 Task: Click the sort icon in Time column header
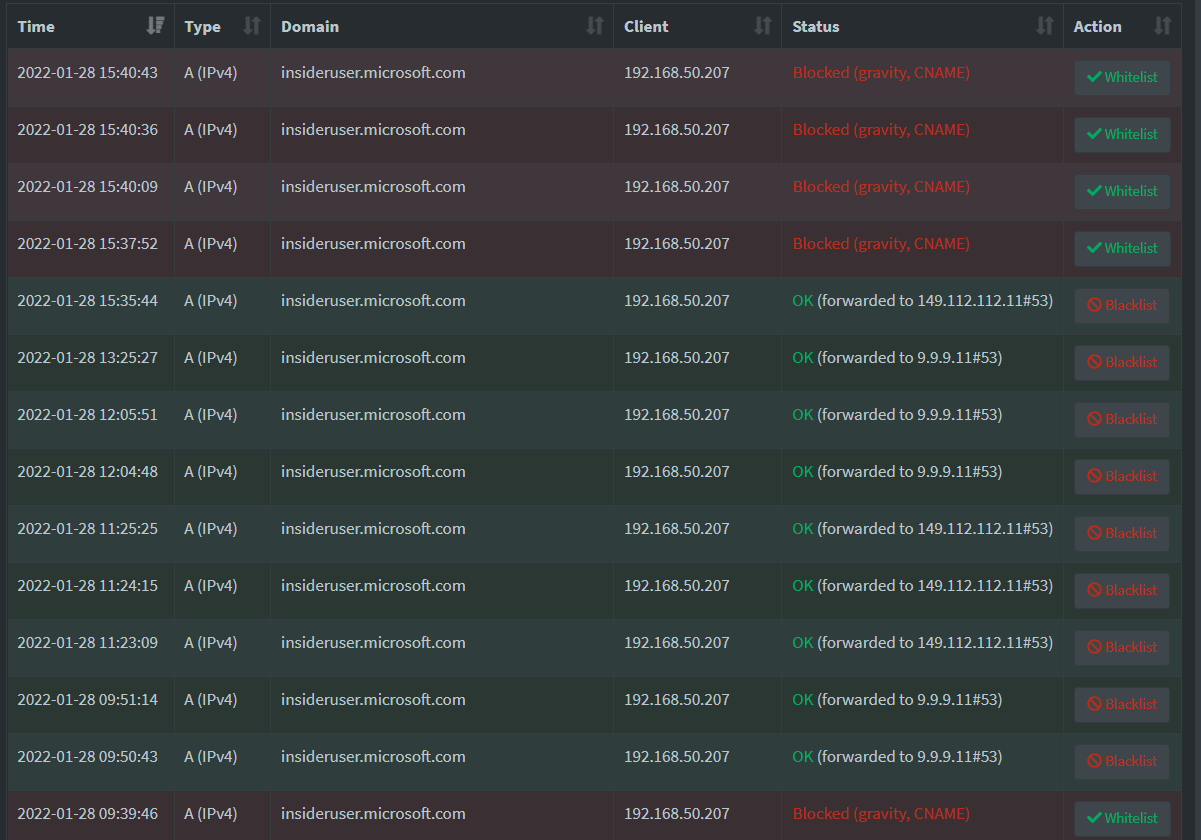coord(155,27)
